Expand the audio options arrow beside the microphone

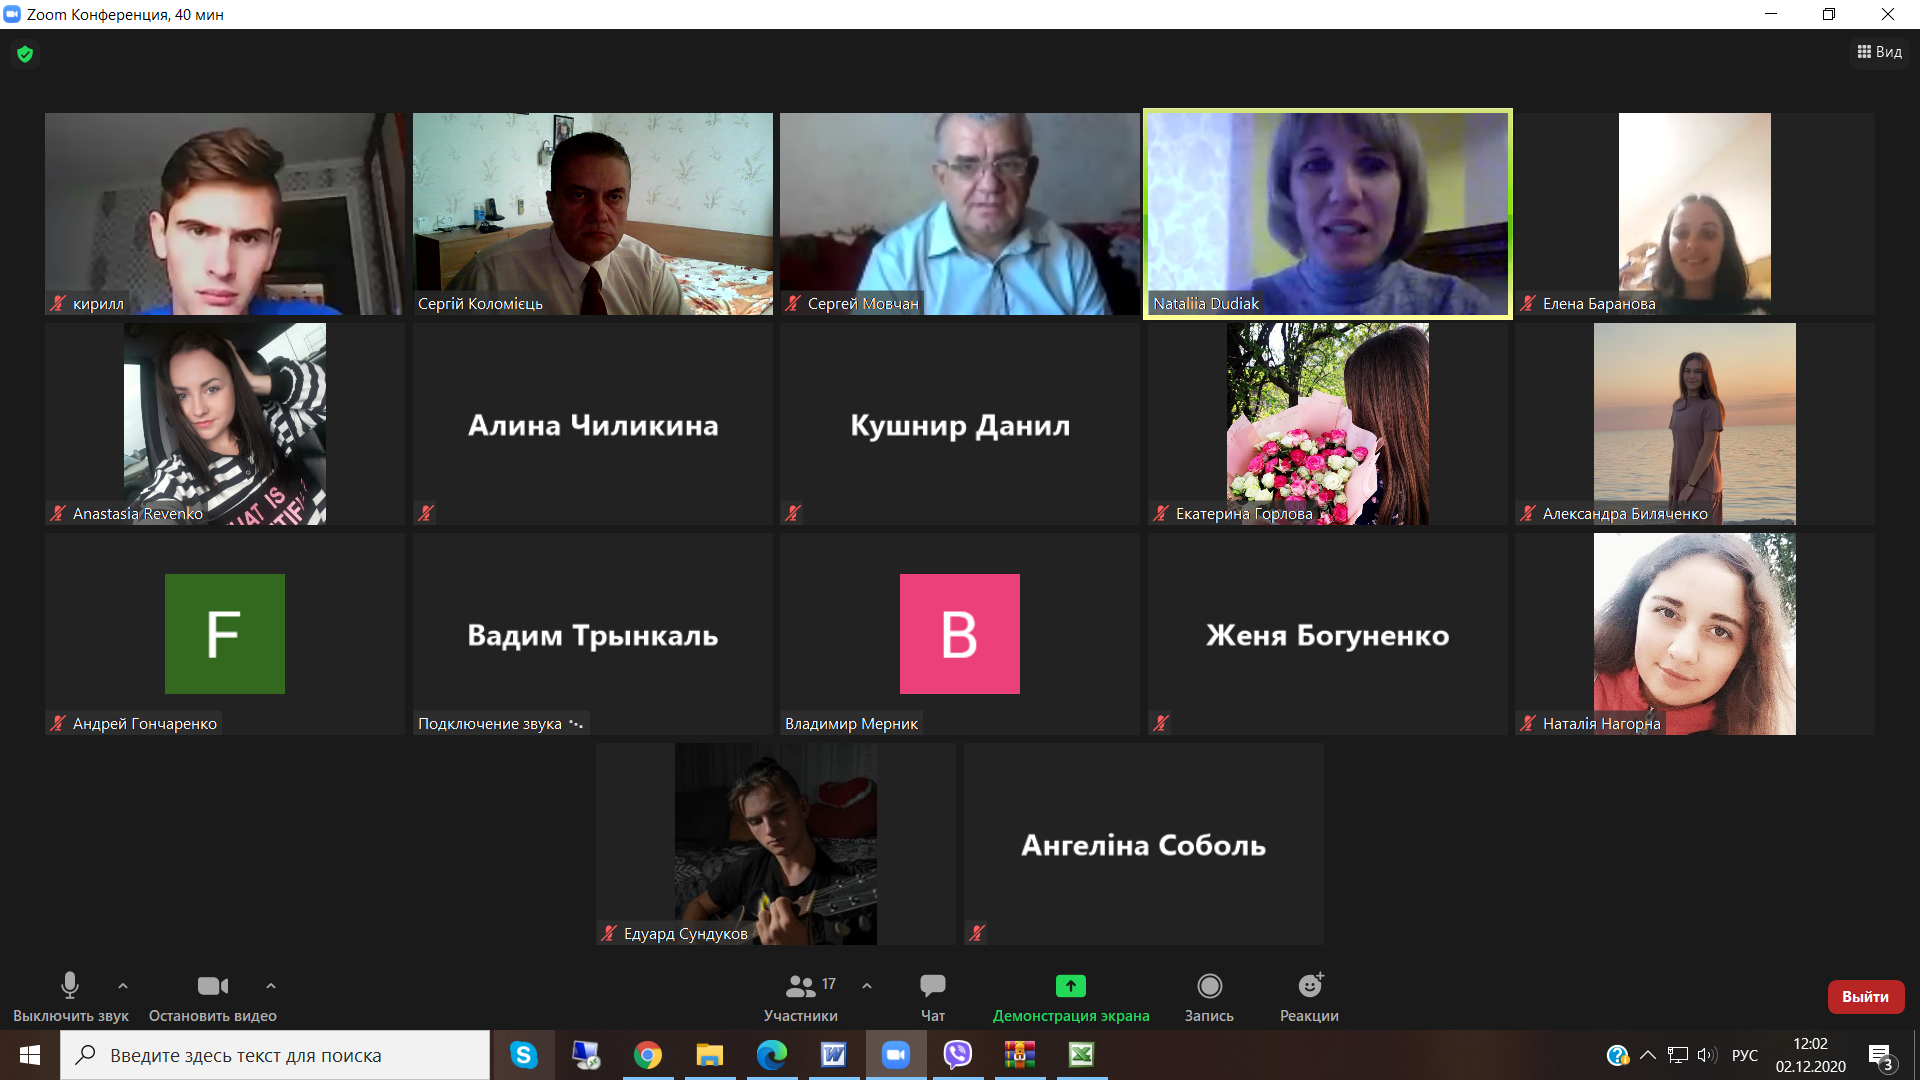(x=123, y=986)
